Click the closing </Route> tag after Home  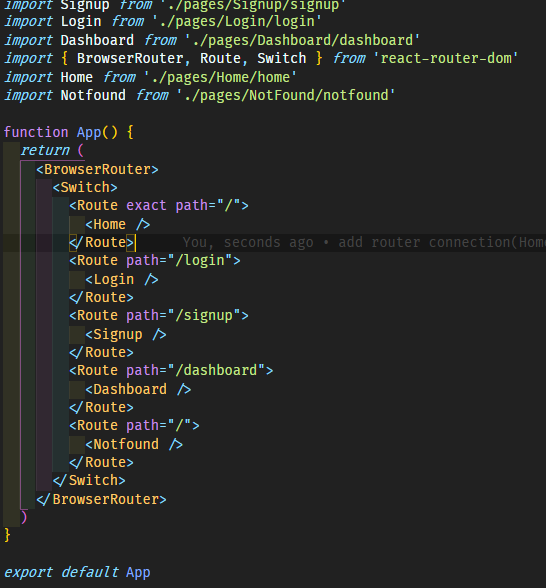point(101,242)
